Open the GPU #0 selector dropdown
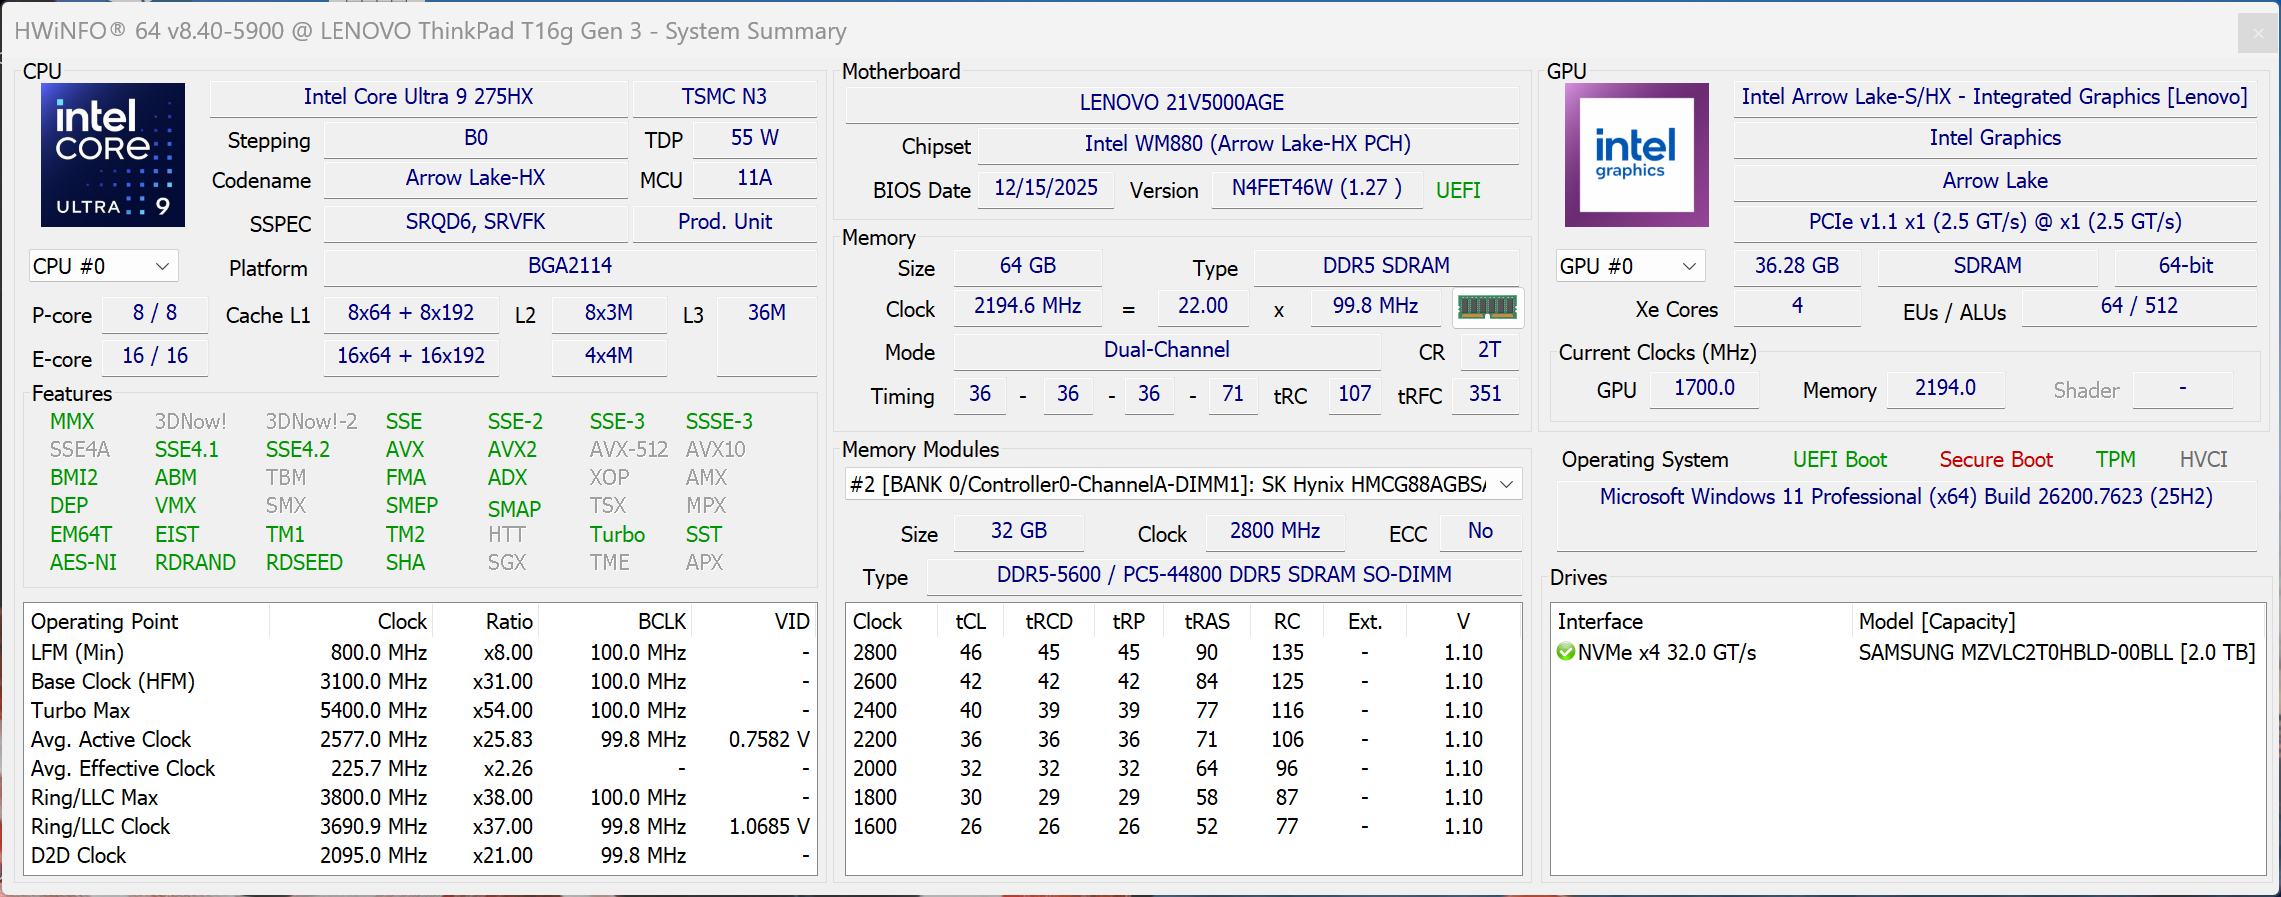Image resolution: width=2281 pixels, height=897 pixels. [1629, 266]
